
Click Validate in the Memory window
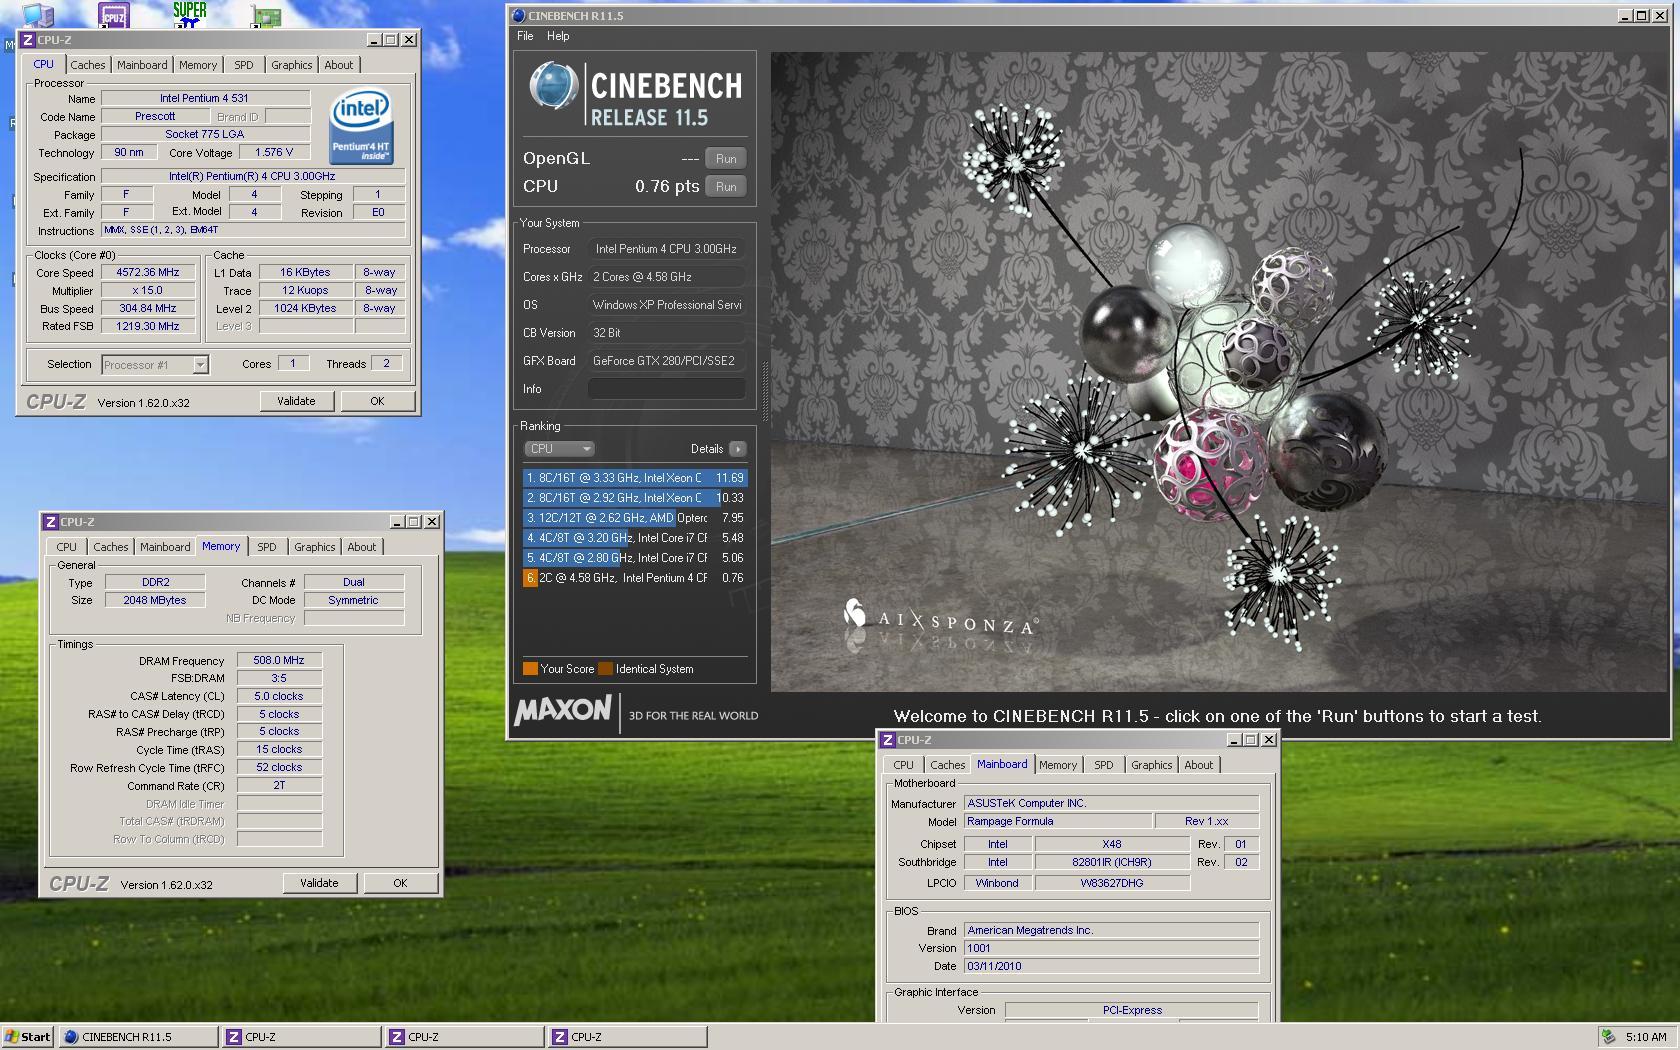[x=319, y=883]
